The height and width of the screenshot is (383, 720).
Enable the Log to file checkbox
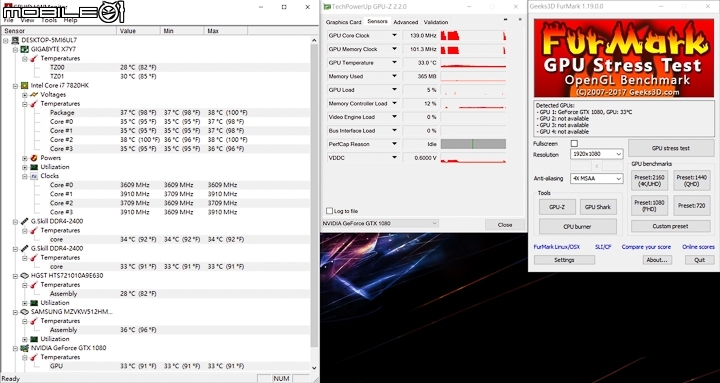(x=329, y=211)
